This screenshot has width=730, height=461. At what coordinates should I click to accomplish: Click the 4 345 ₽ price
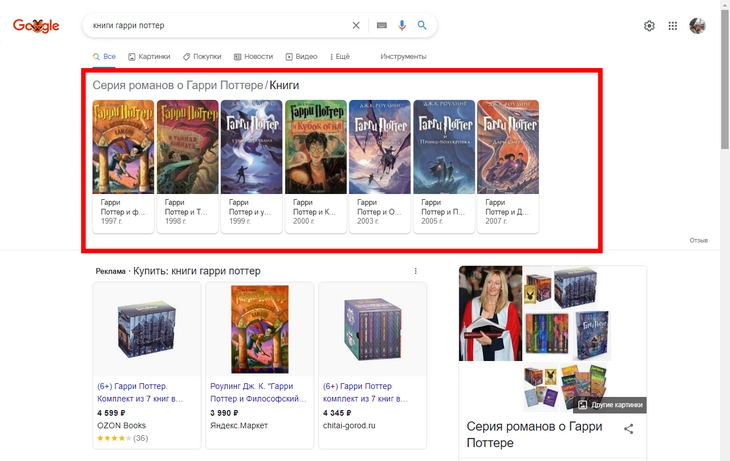point(337,413)
